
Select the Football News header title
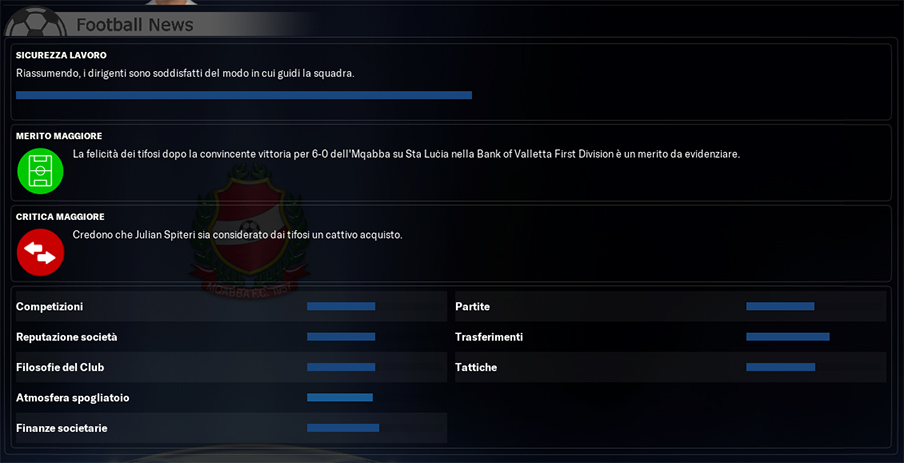point(135,25)
